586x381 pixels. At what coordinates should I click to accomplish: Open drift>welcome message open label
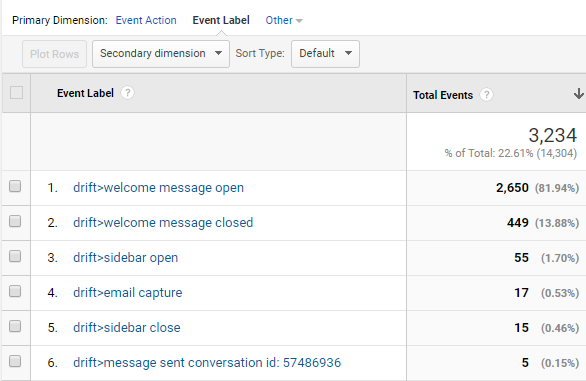[158, 188]
